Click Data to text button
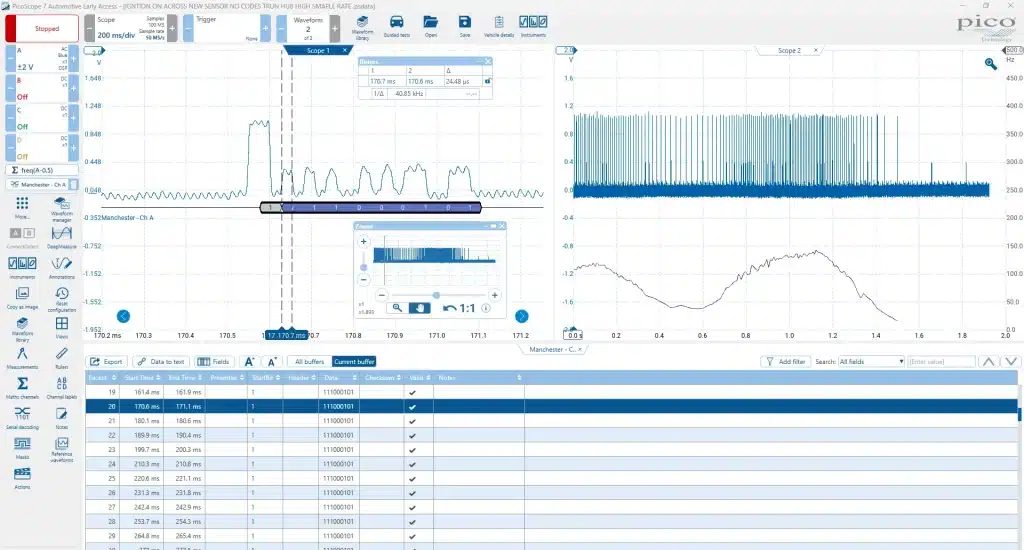 (x=161, y=361)
